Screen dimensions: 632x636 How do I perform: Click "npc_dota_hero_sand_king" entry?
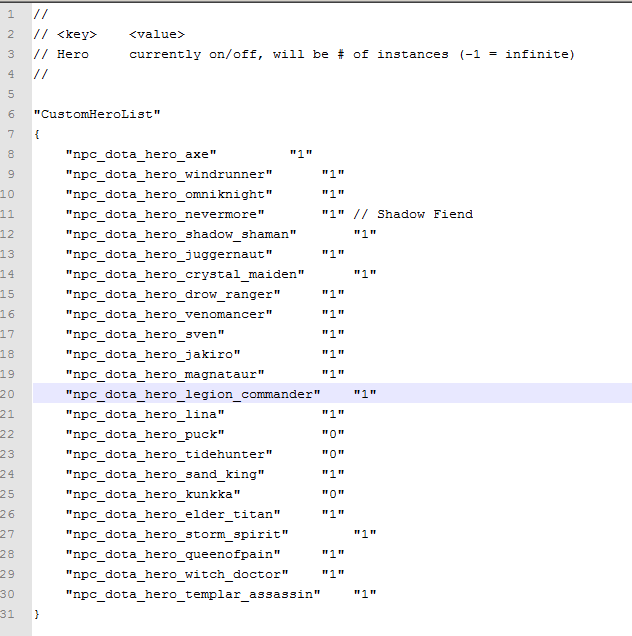pyautogui.click(x=165, y=474)
